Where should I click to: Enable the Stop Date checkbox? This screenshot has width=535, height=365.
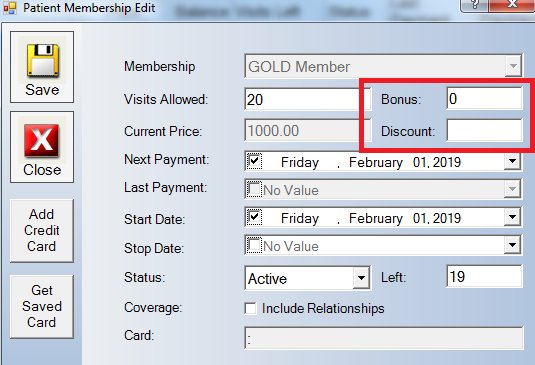[x=254, y=245]
